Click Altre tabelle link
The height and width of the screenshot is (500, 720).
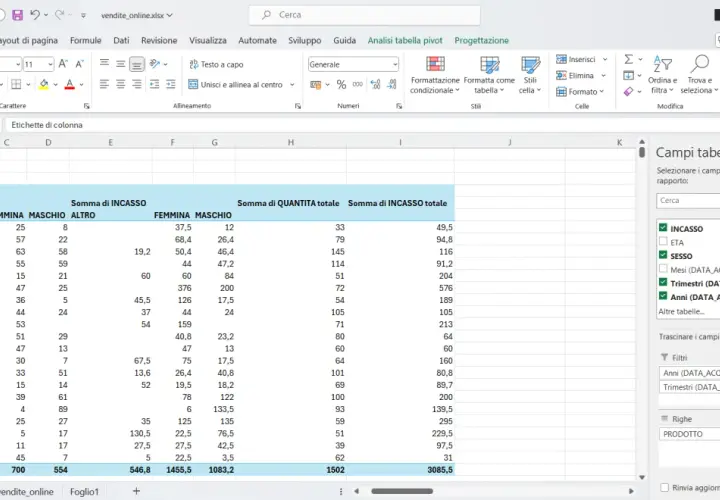681,311
